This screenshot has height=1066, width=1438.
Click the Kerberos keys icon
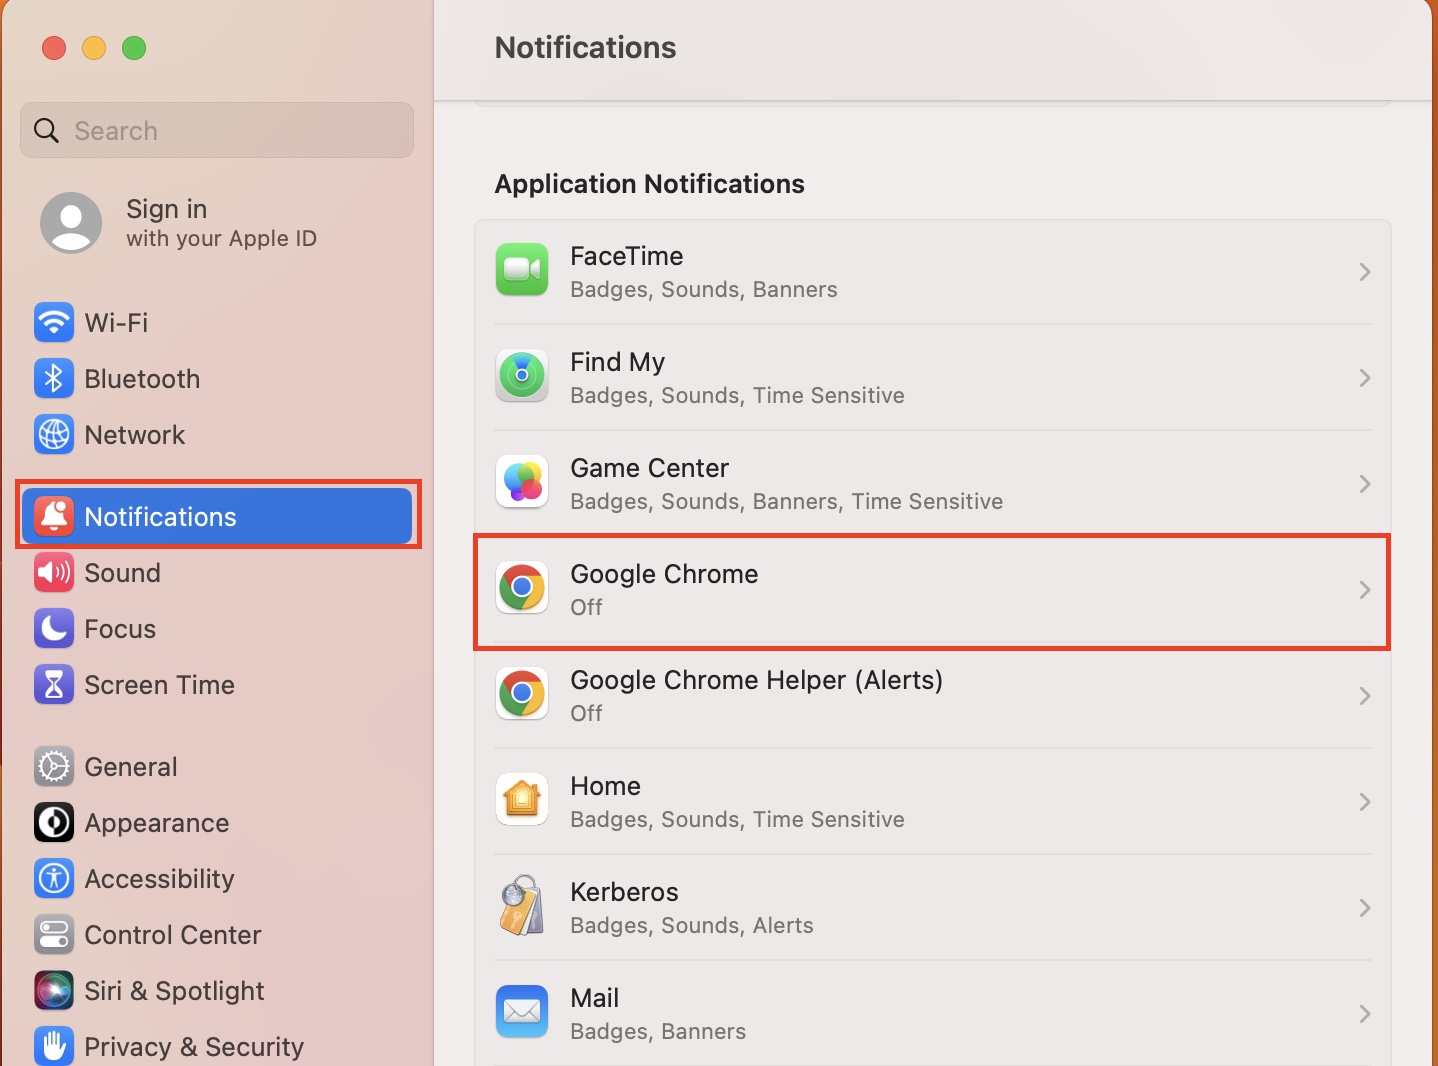[x=522, y=906]
